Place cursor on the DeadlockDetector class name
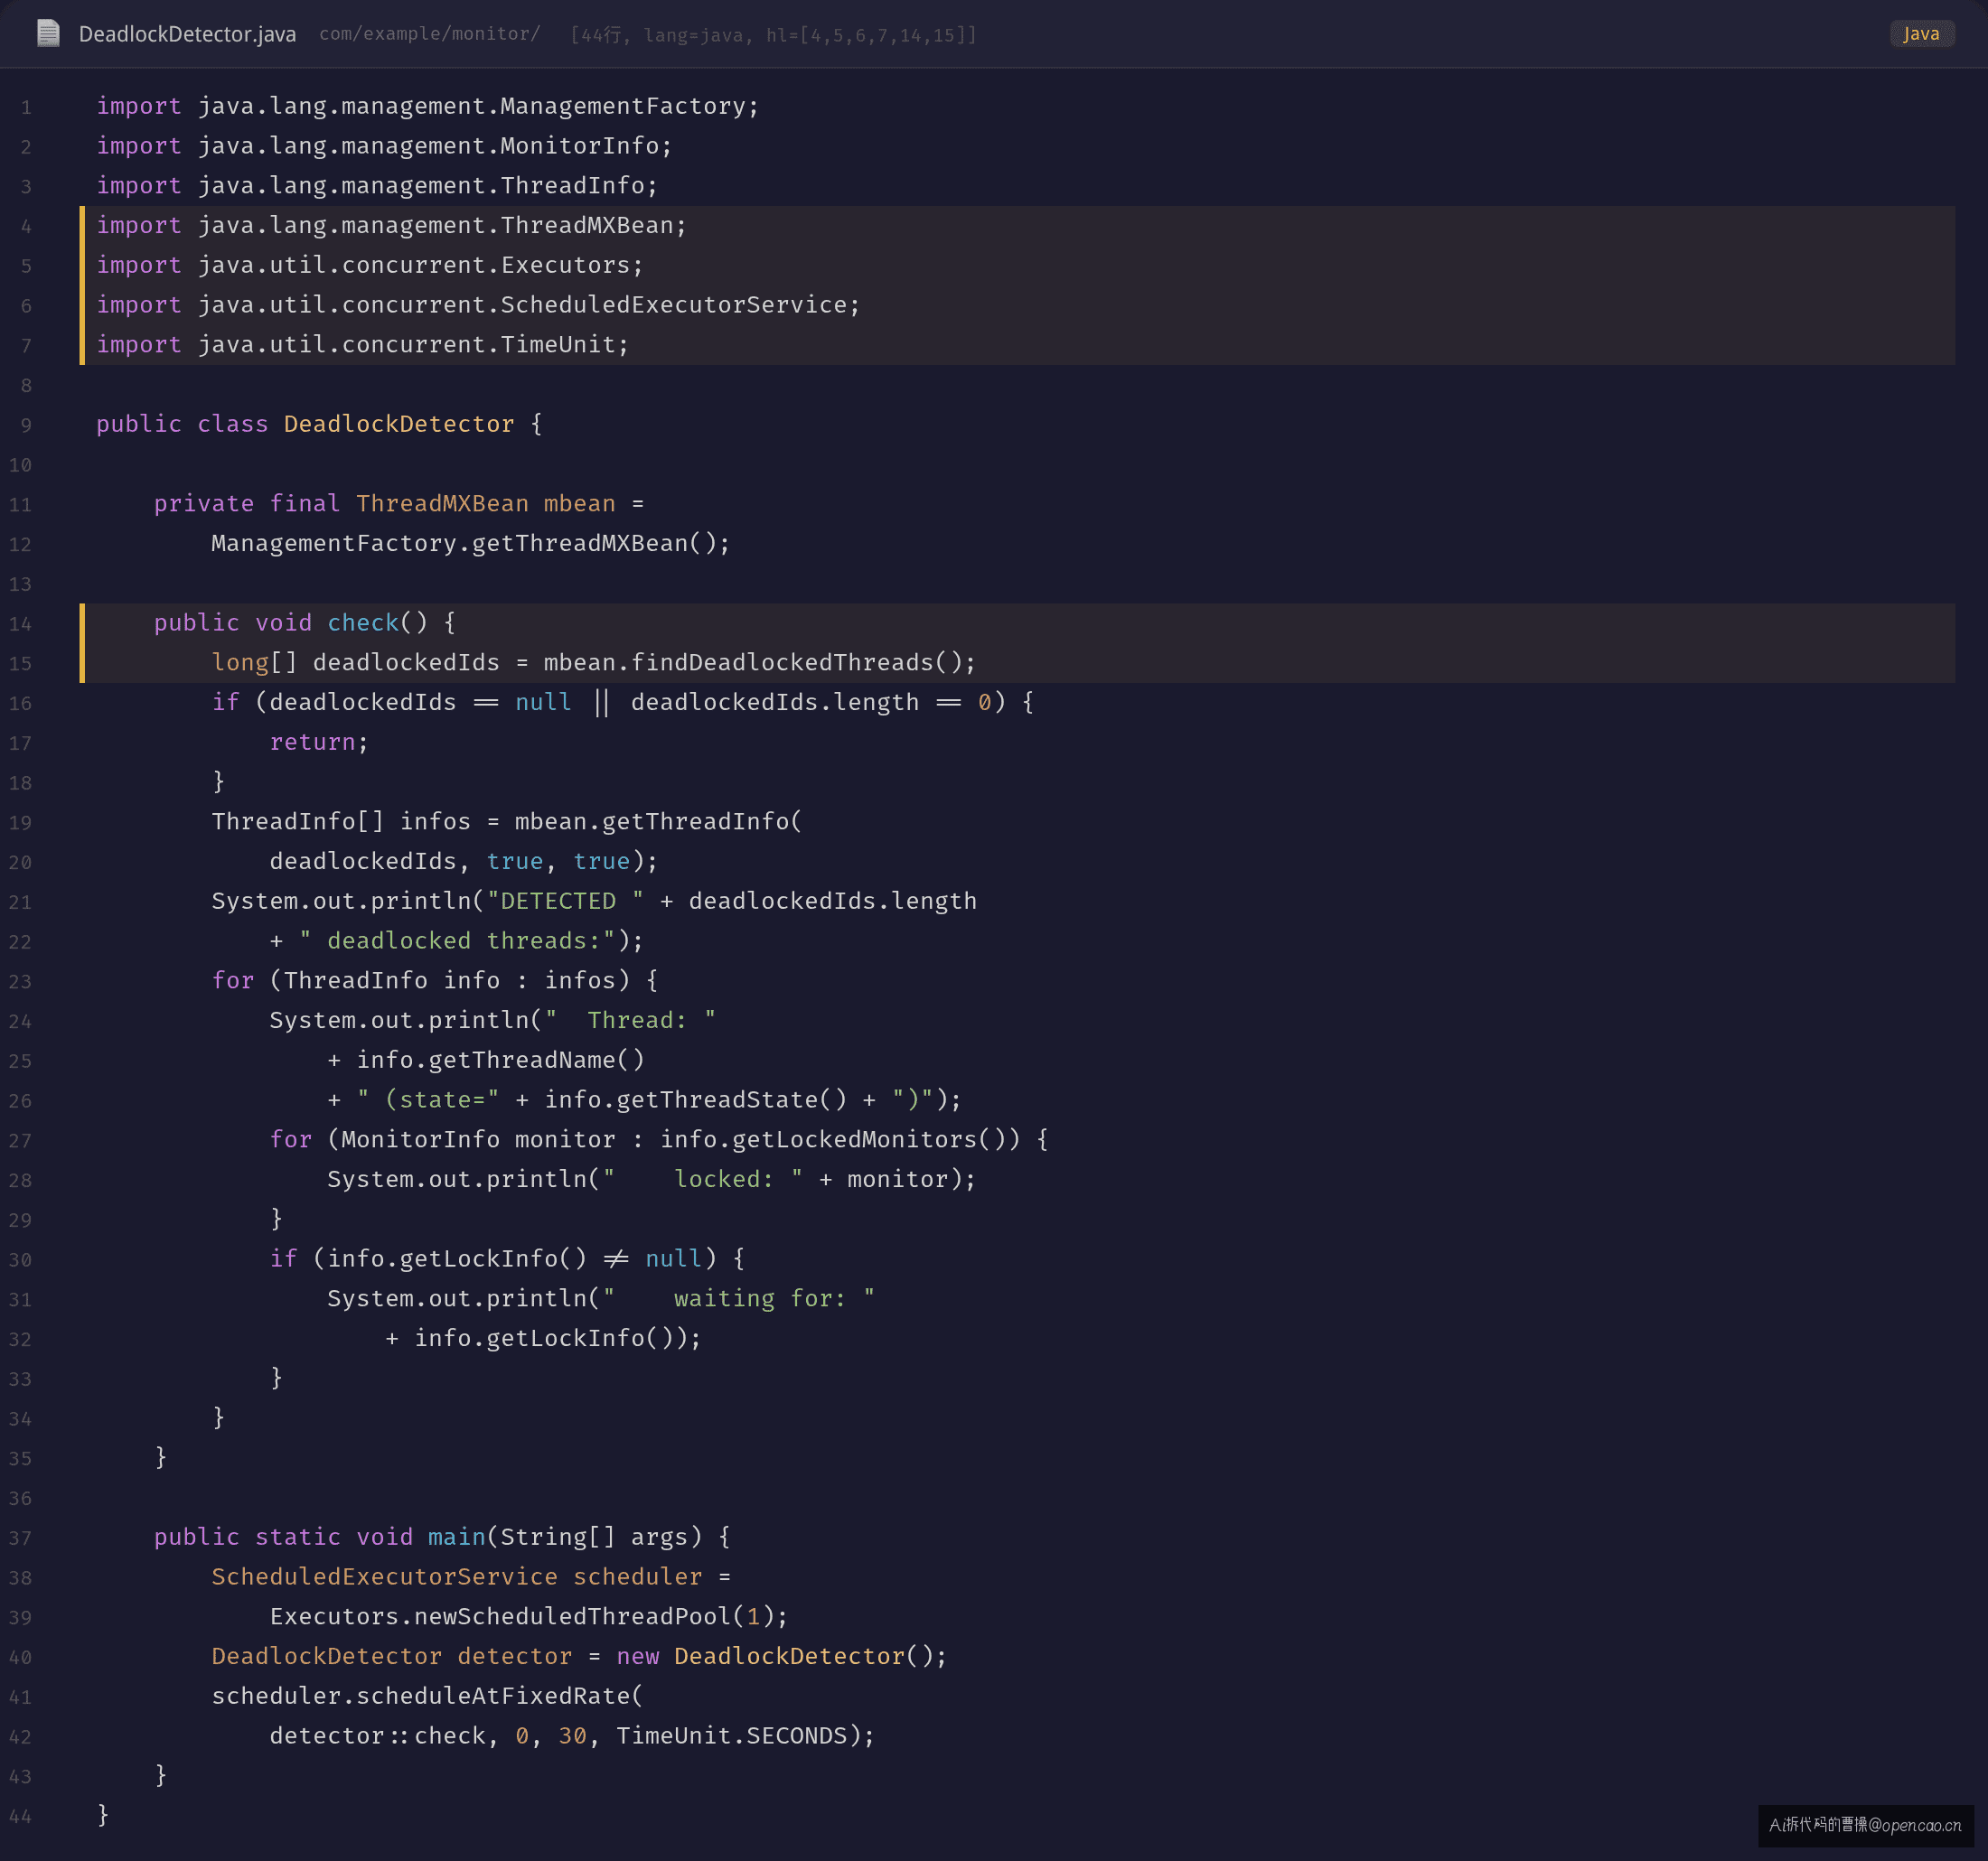The width and height of the screenshot is (1988, 1861). (398, 424)
